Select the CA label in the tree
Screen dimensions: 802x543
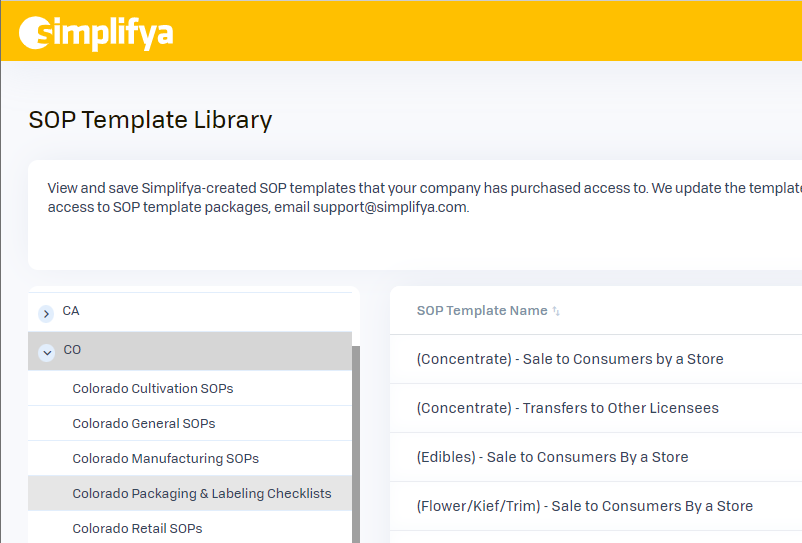71,311
